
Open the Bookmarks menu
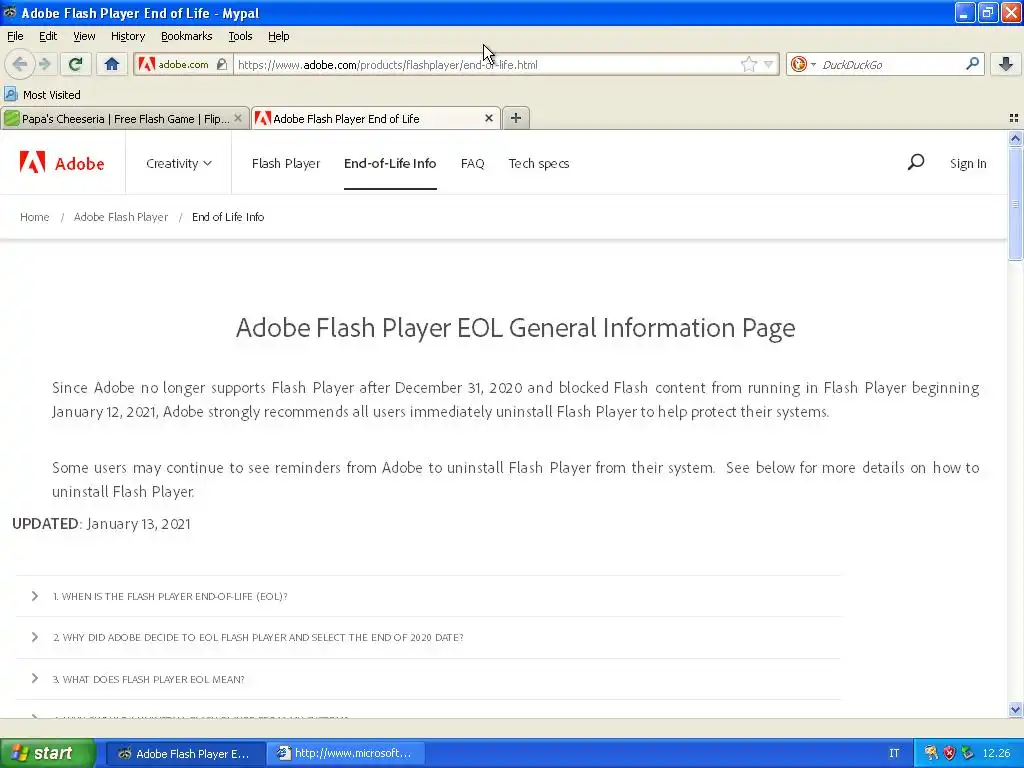tap(186, 36)
